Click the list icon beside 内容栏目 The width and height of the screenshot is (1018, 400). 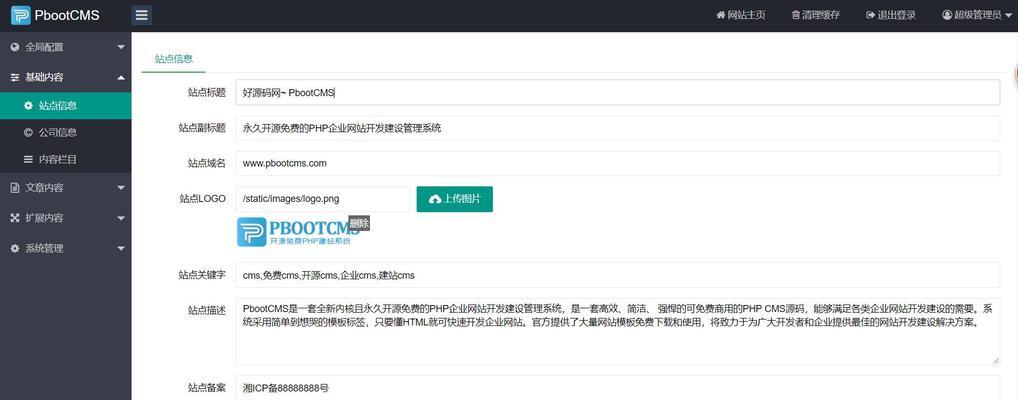point(28,159)
